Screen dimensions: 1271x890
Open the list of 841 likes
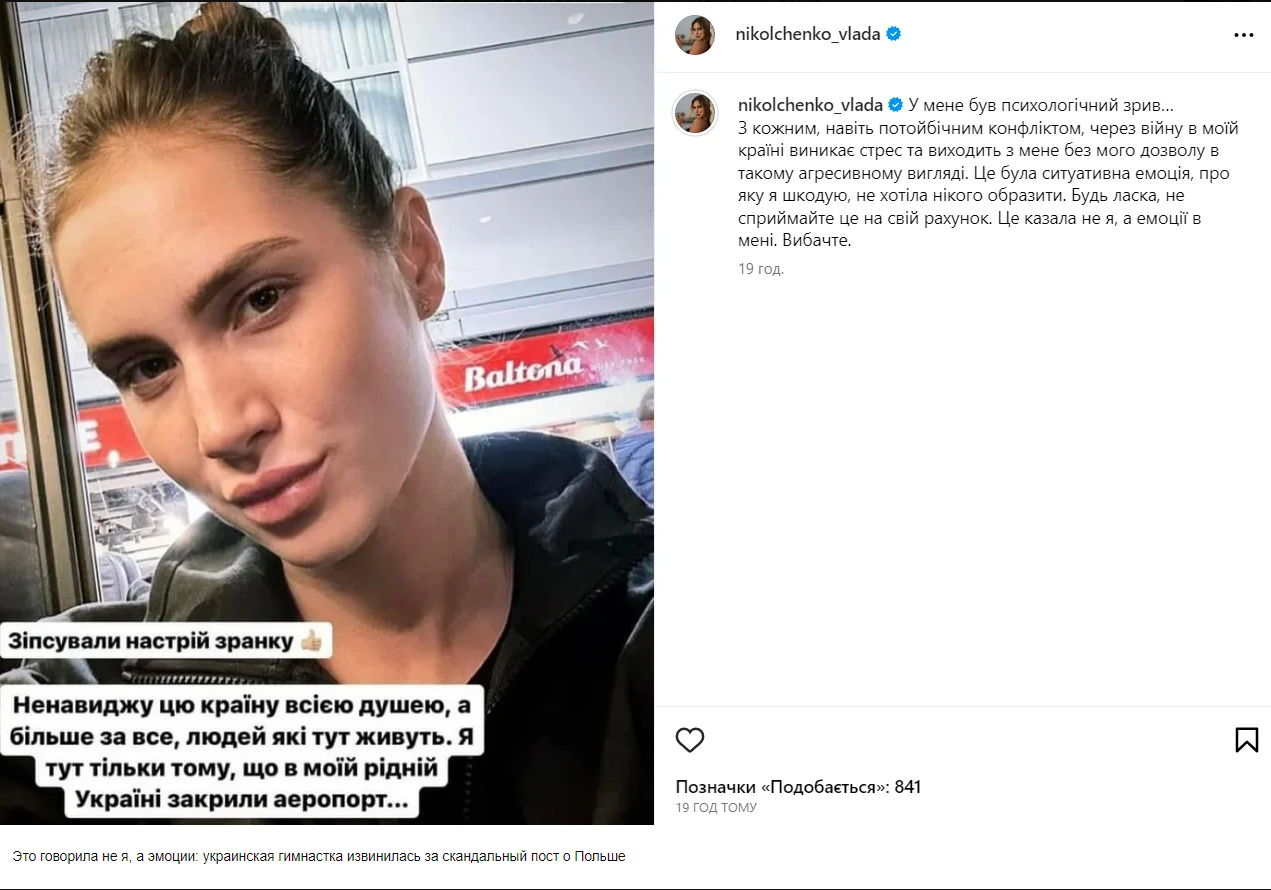[798, 787]
